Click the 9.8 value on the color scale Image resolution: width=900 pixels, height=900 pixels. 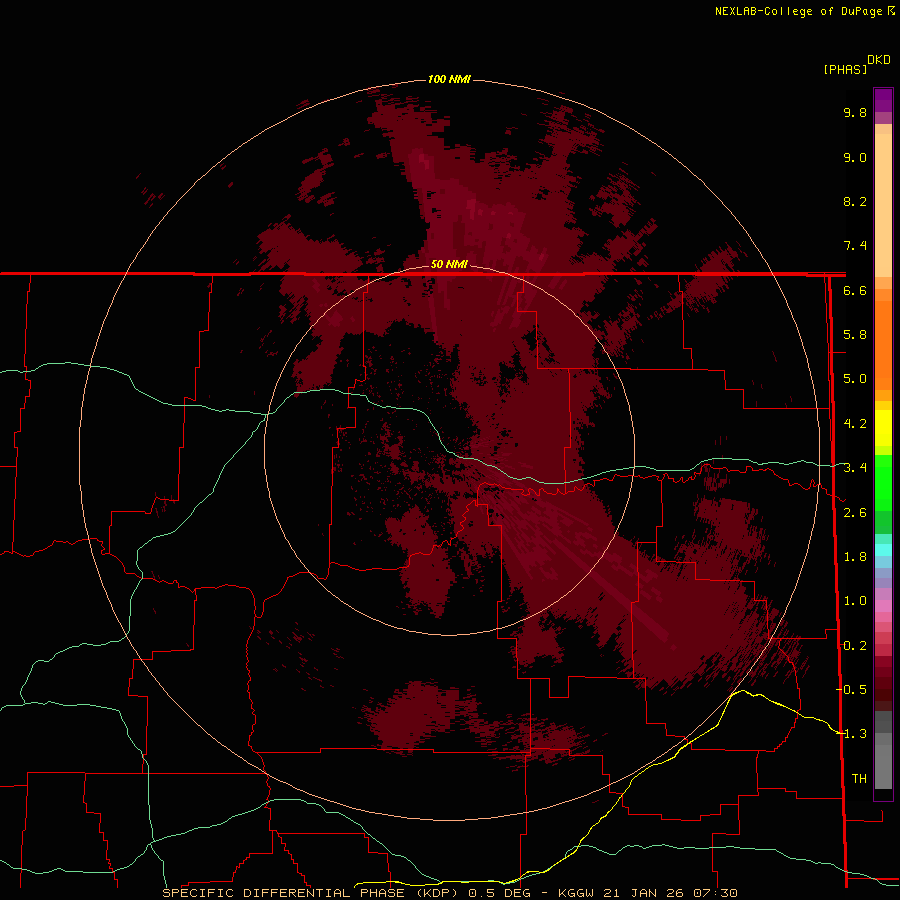855,112
